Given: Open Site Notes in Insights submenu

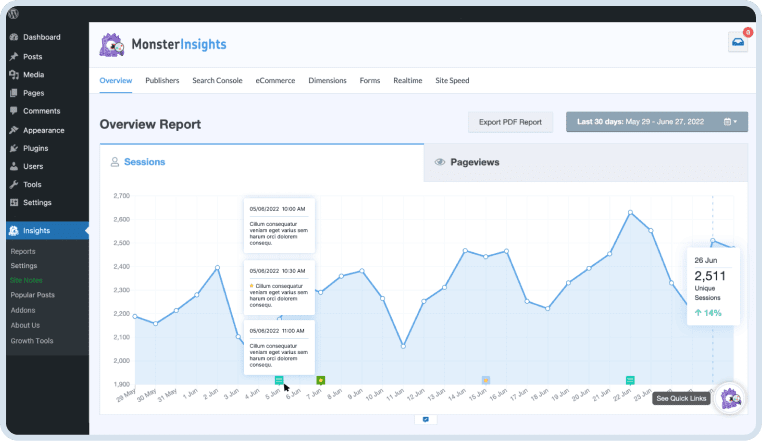Looking at the screenshot, I should [x=27, y=280].
